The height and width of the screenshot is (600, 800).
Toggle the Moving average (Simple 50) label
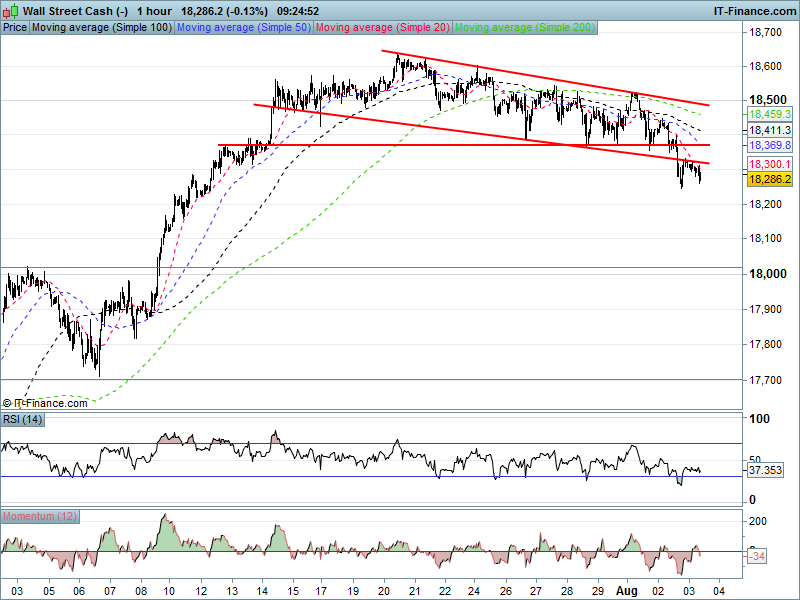[244, 28]
